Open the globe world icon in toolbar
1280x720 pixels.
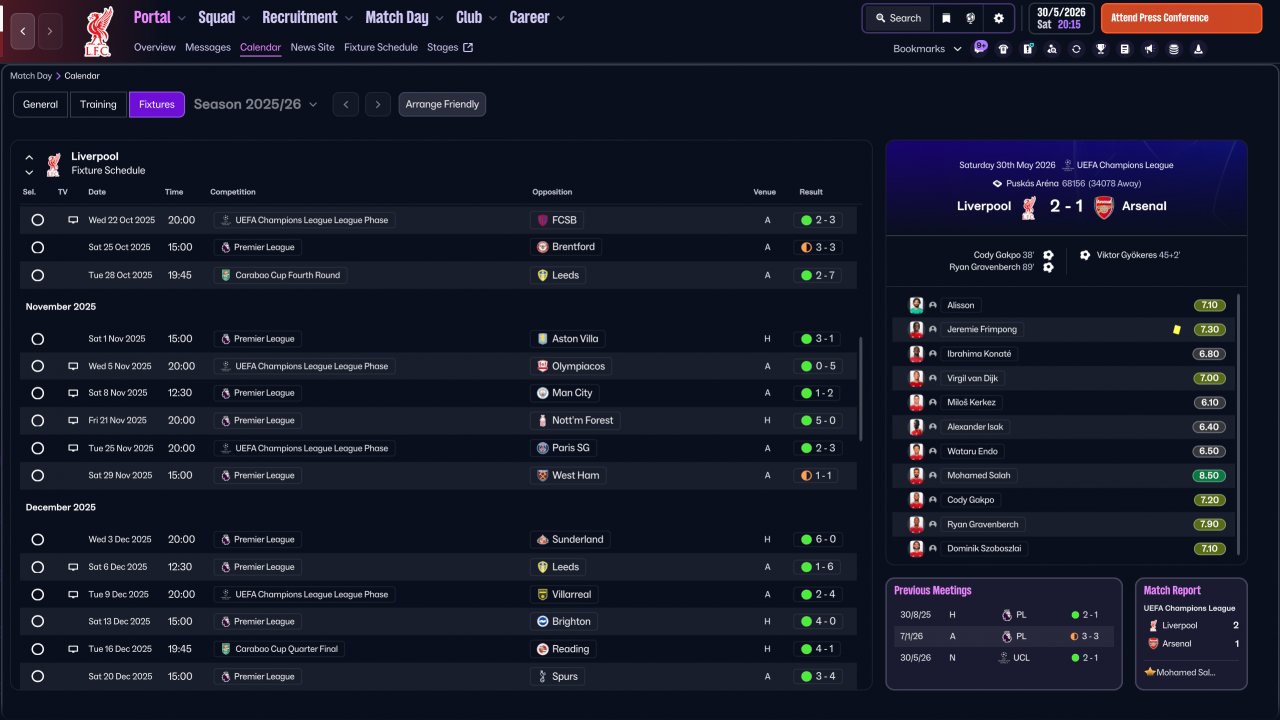click(971, 18)
